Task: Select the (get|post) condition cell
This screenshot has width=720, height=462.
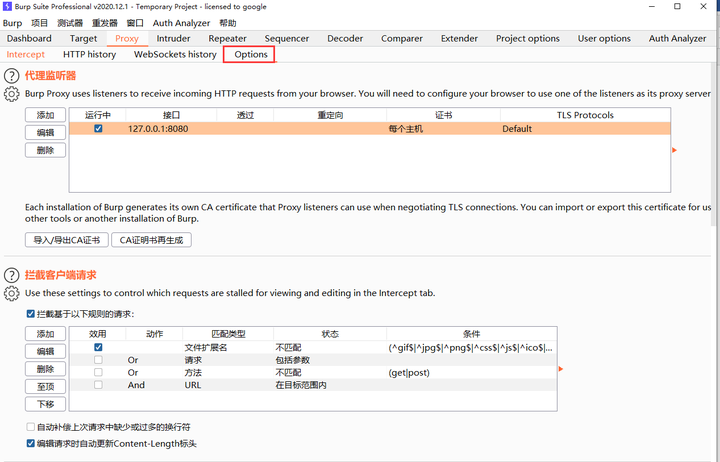Action: pyautogui.click(x=472, y=372)
